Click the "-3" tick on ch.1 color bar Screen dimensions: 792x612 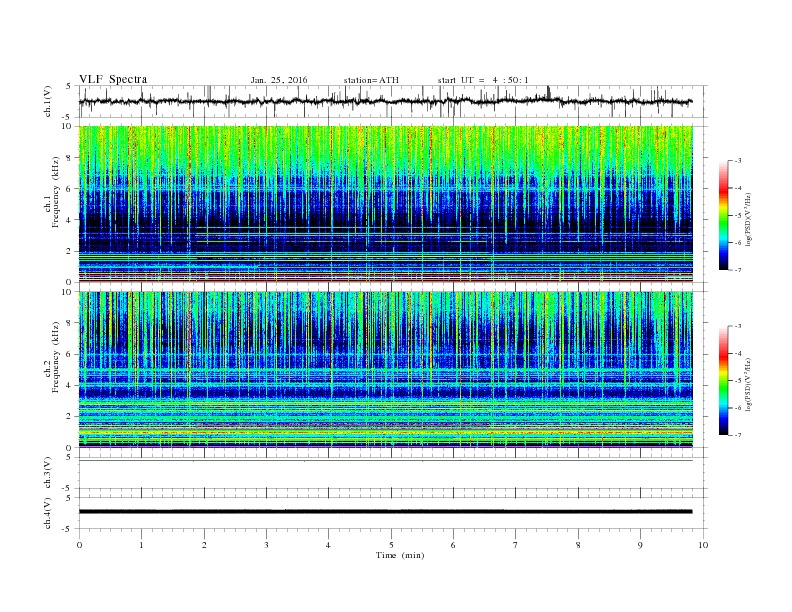(737, 161)
